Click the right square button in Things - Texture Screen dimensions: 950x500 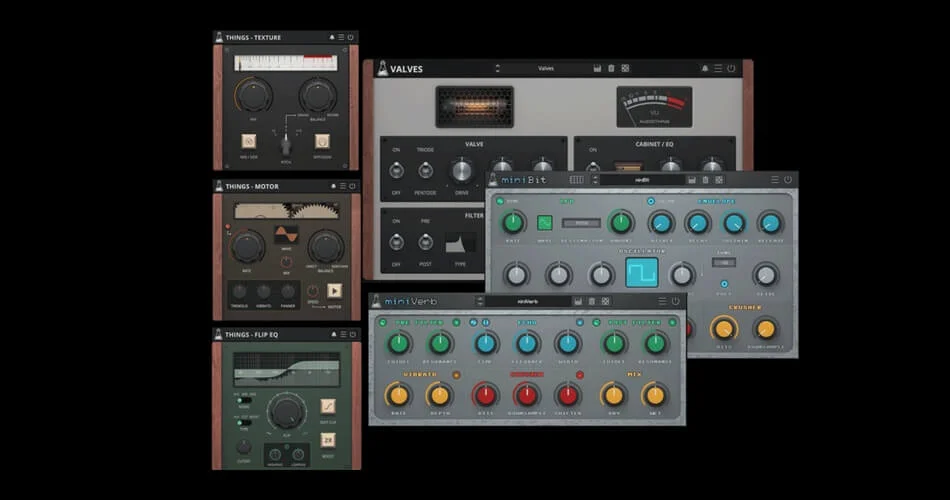322,141
